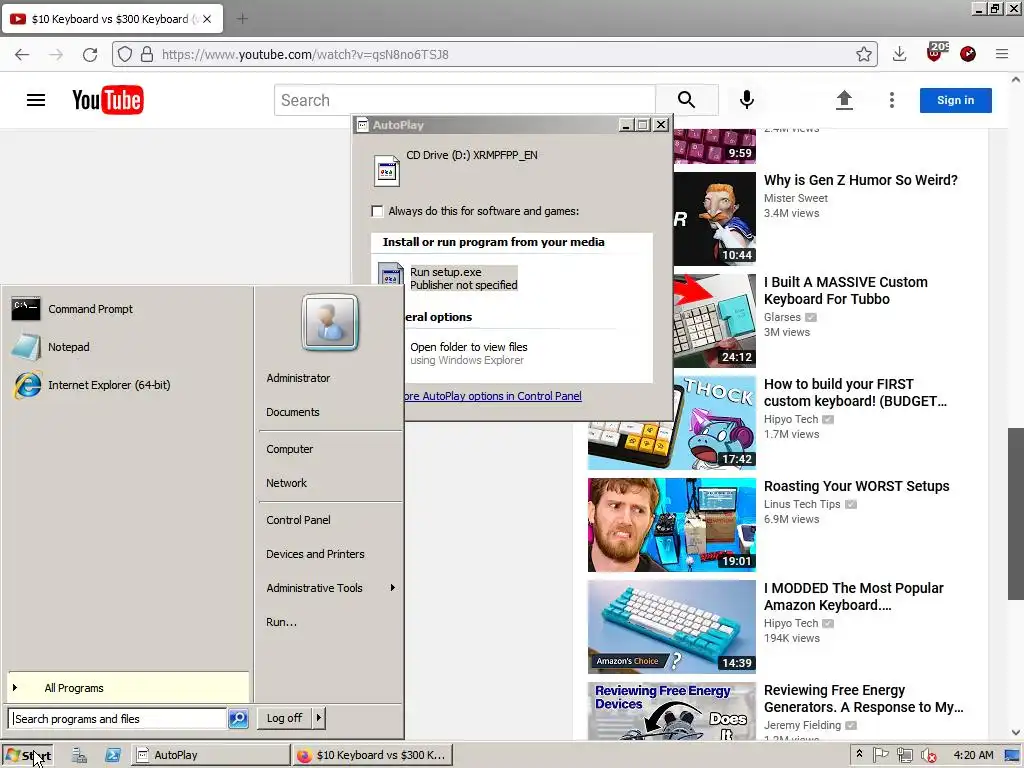1024x768 pixels.
Task: Check Always do this for software and games
Action: tap(377, 211)
